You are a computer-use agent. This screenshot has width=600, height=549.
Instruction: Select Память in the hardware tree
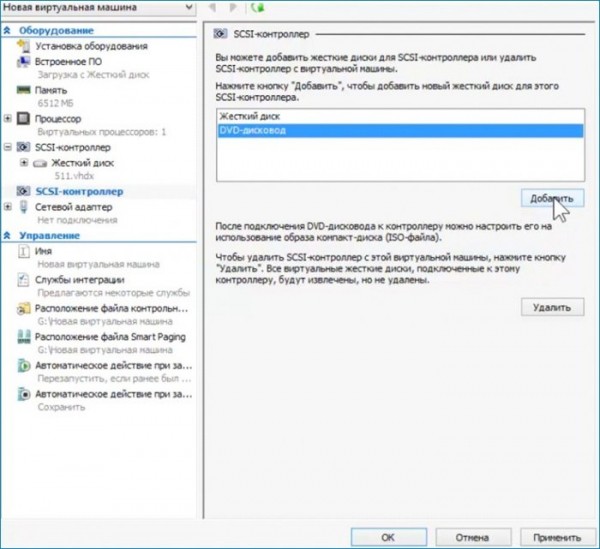point(51,90)
